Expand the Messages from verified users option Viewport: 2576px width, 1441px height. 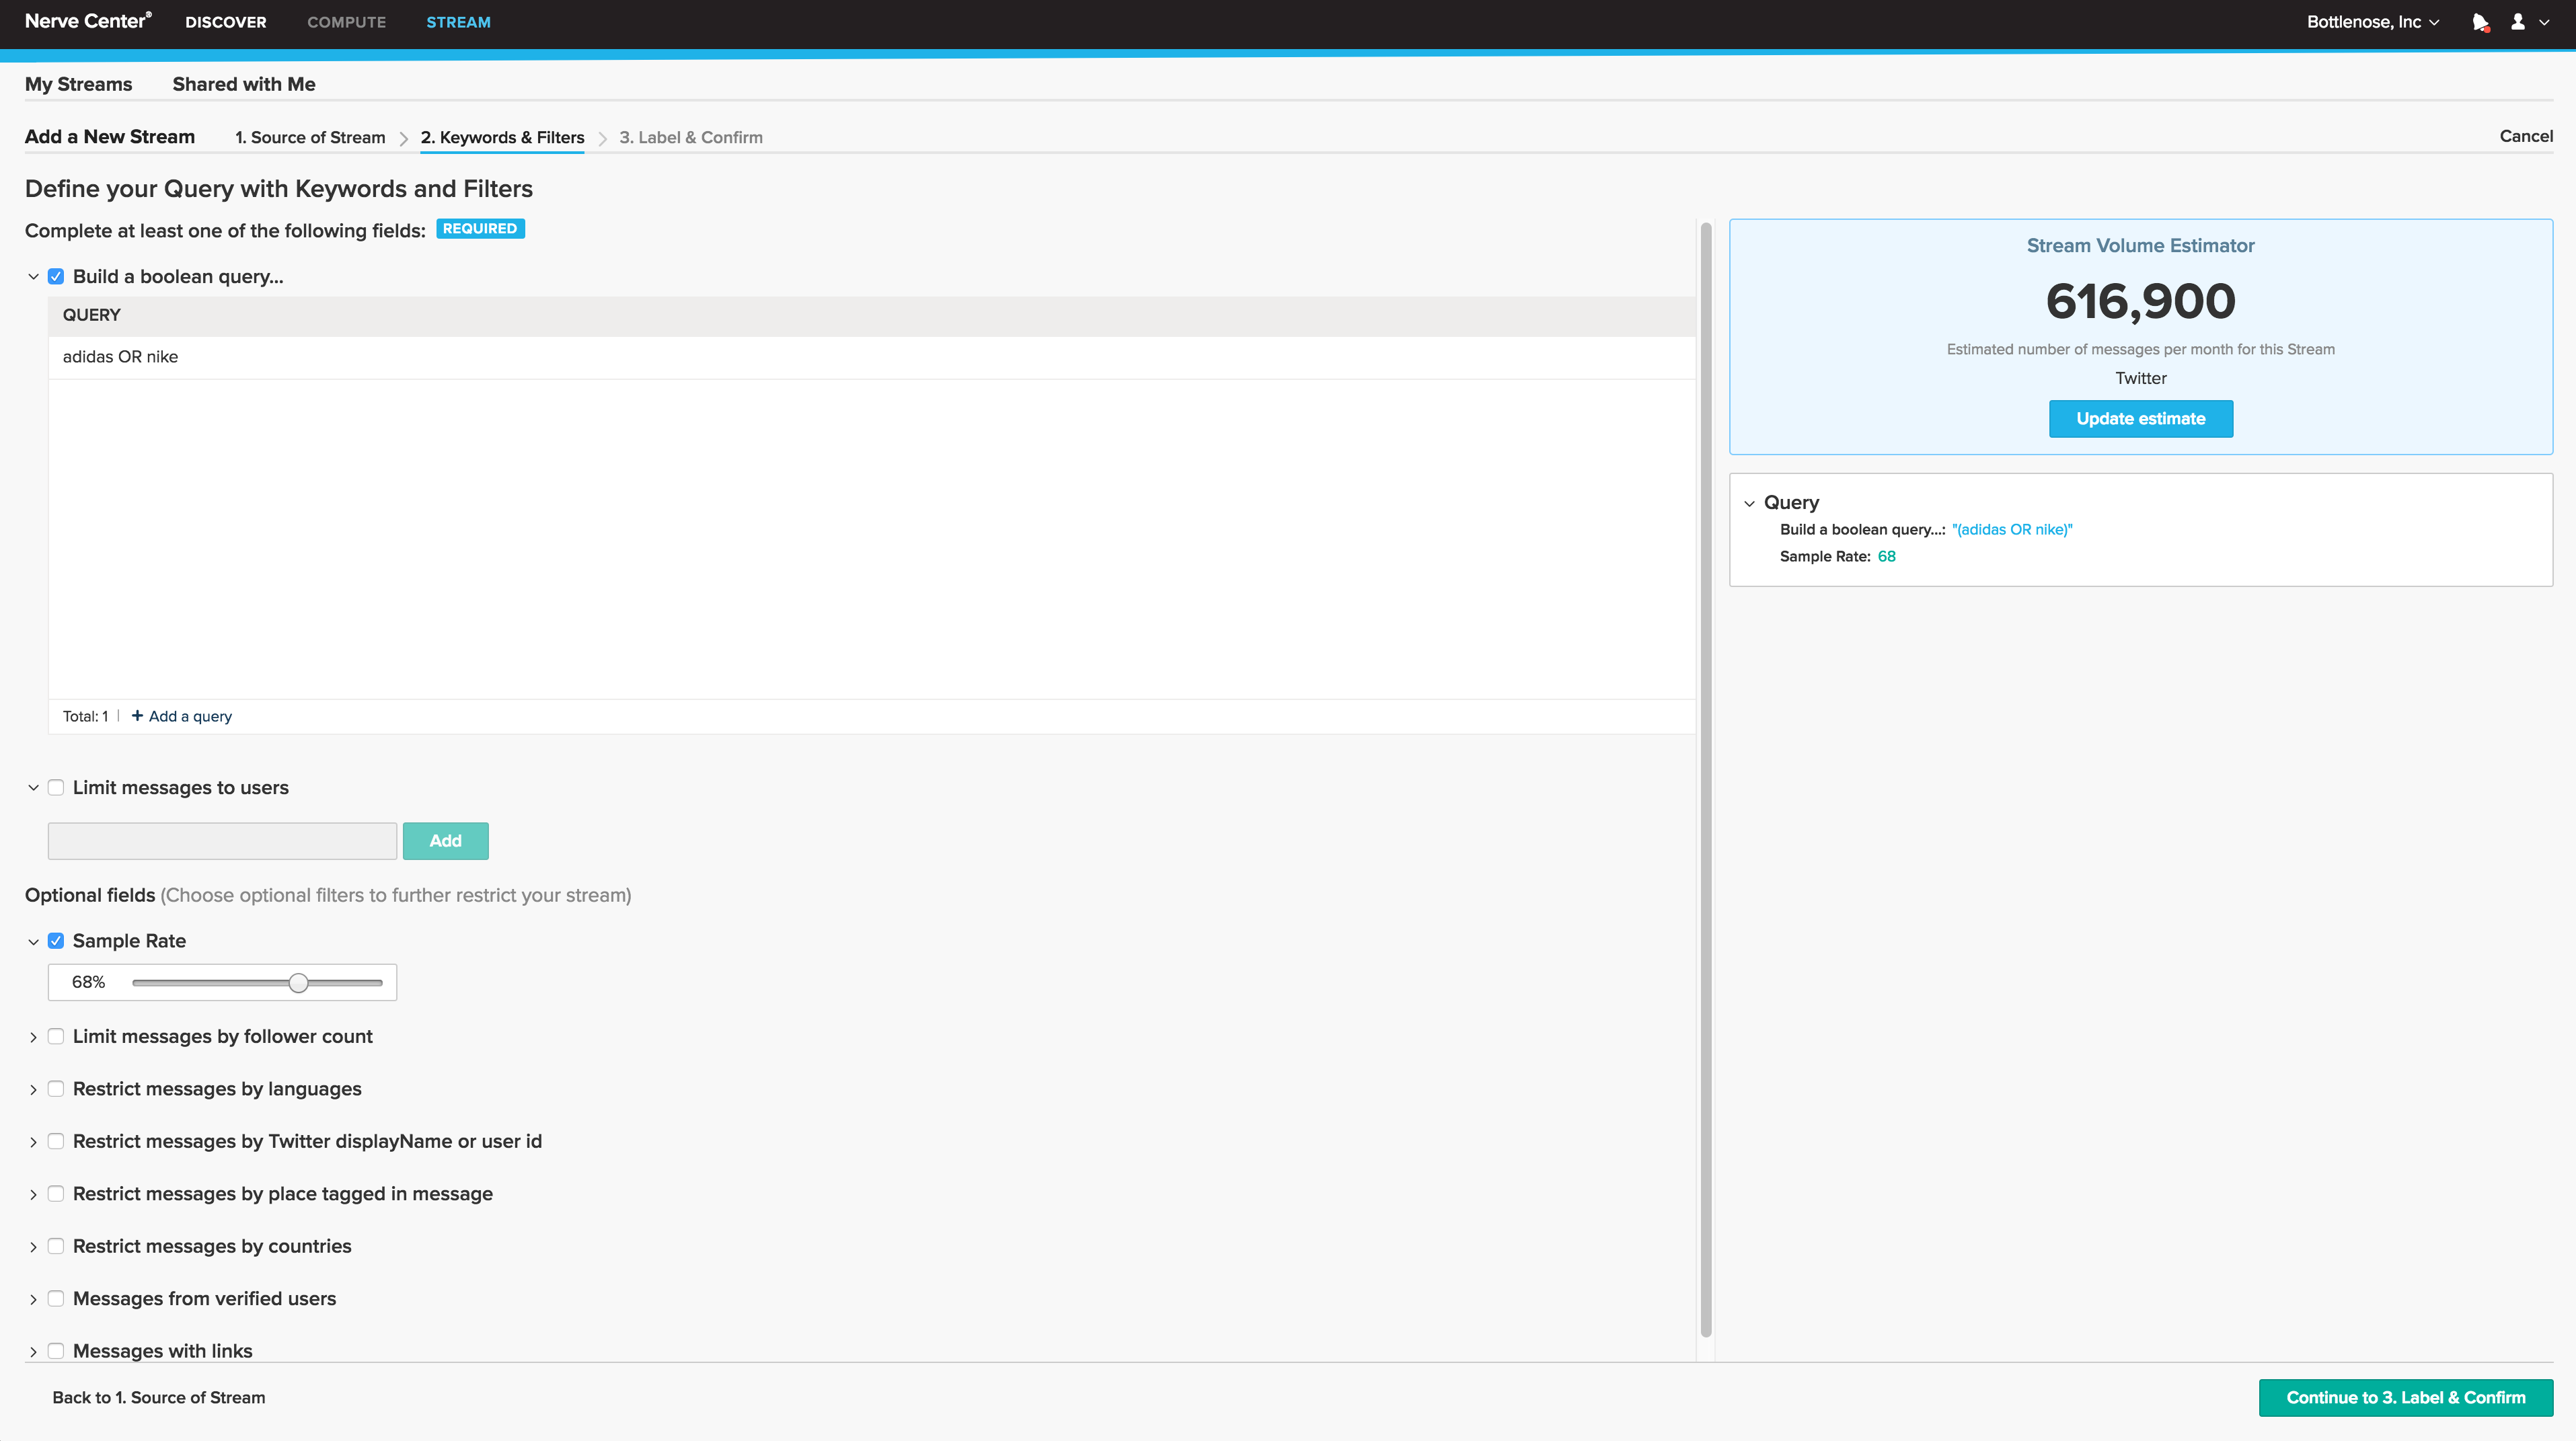pyautogui.click(x=34, y=1298)
